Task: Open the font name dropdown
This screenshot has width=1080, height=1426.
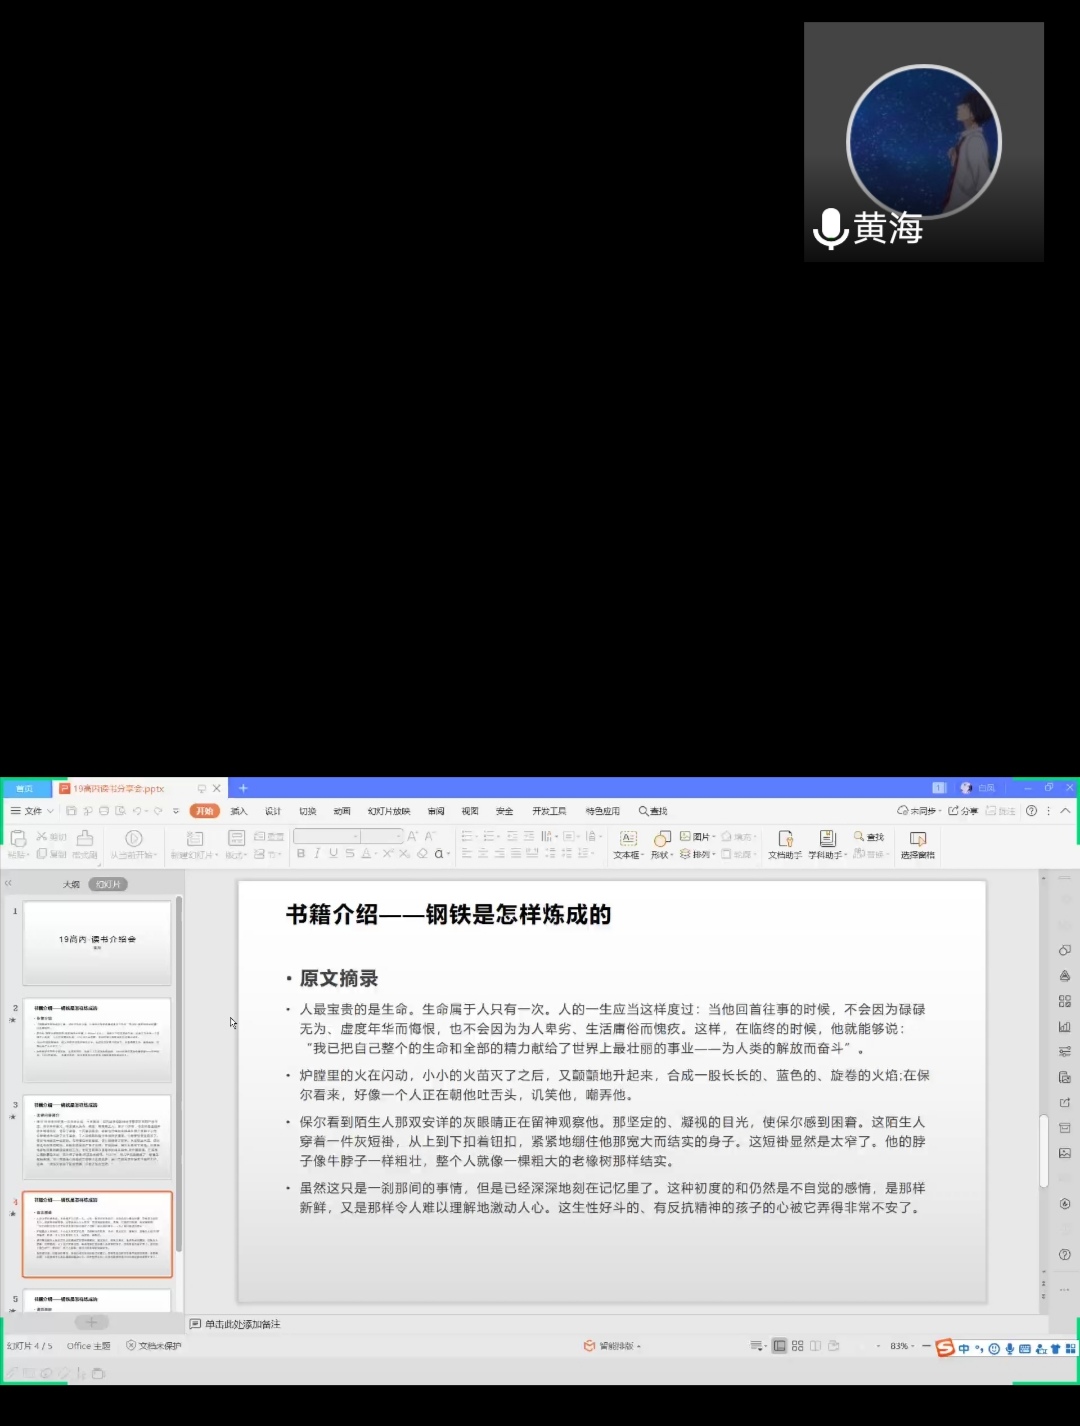Action: click(x=326, y=836)
